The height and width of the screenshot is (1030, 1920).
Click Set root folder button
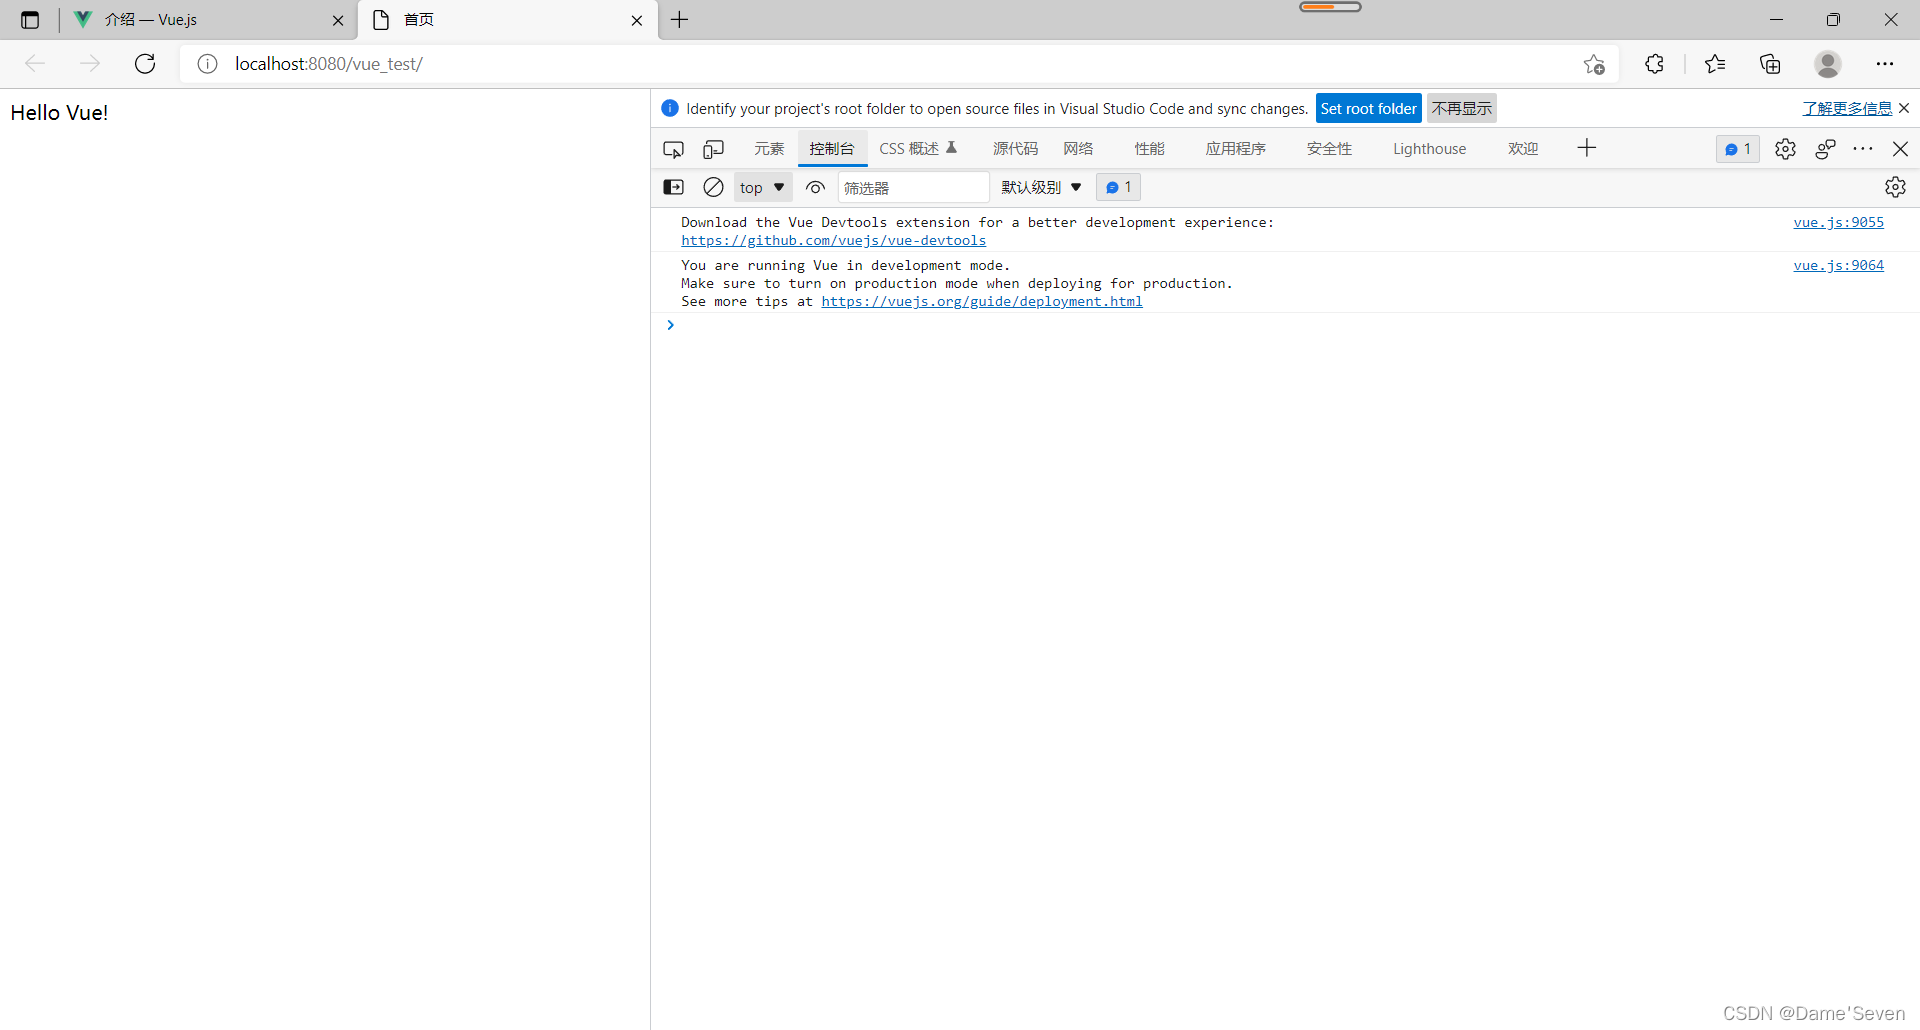tap(1368, 108)
